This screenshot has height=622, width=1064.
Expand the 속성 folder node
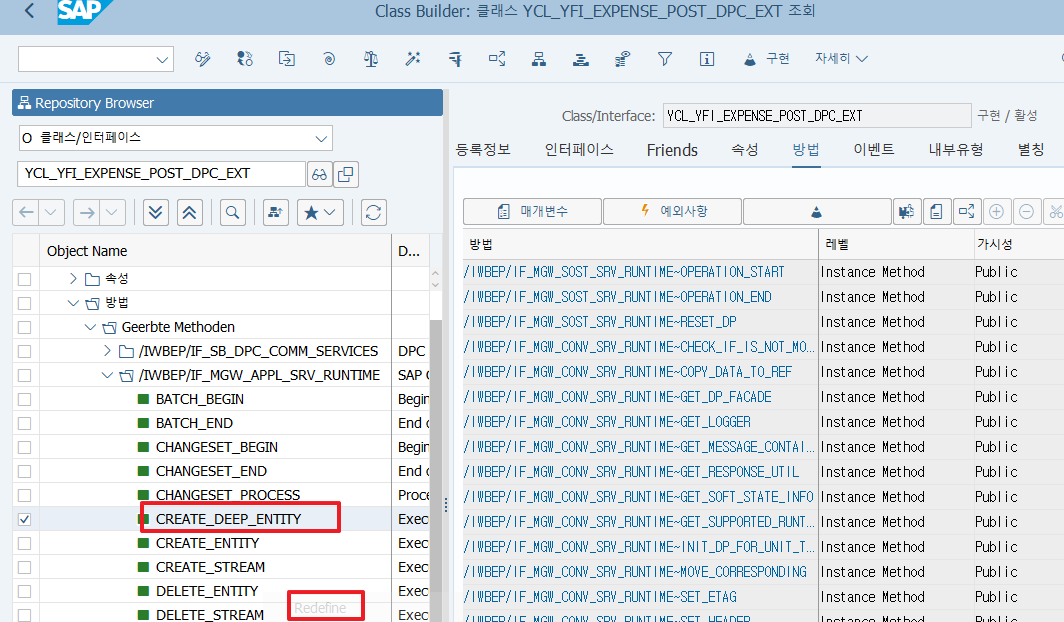73,279
